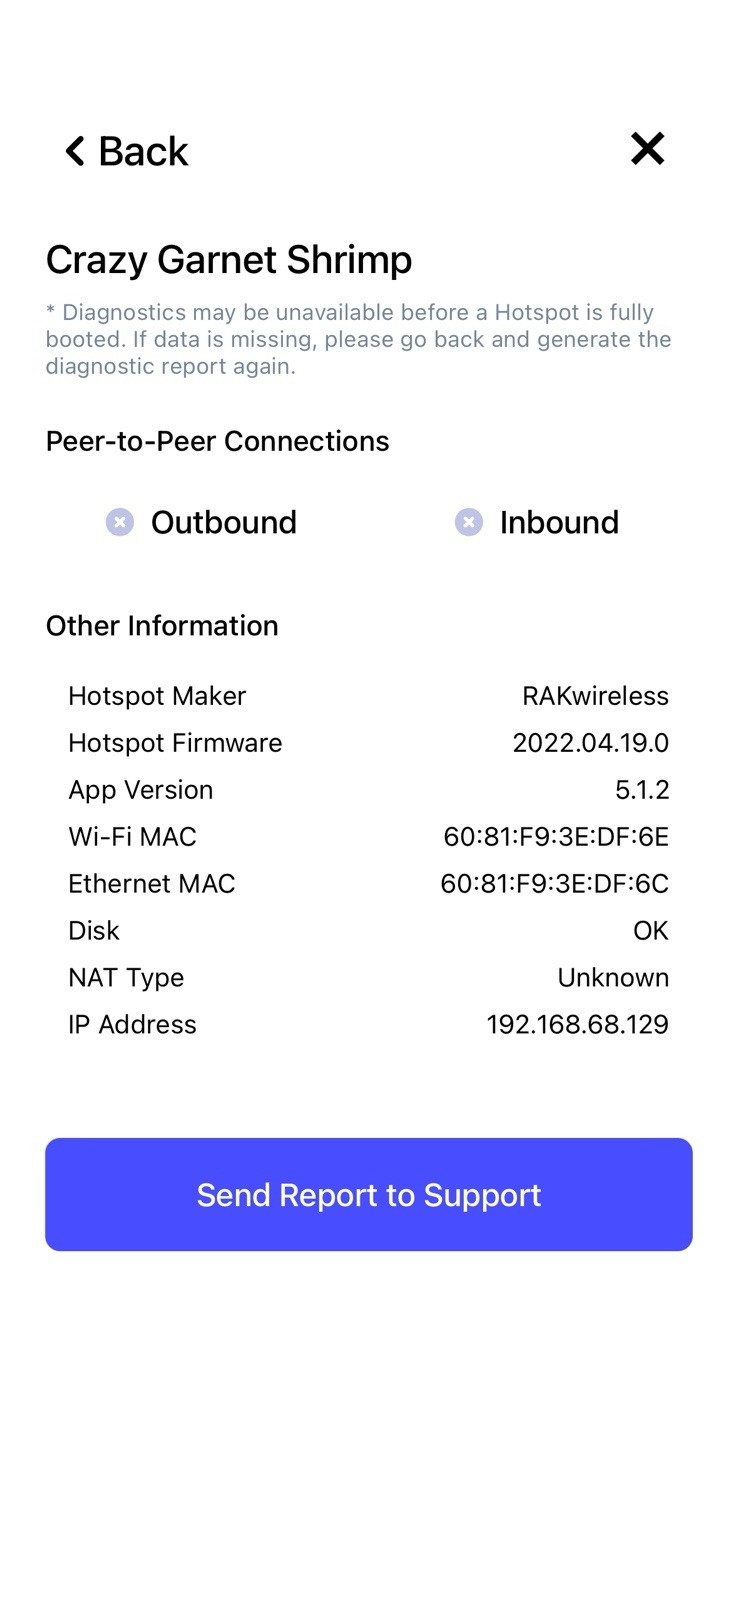Tap the crossed-circle icon beside Outbound

pos(119,521)
